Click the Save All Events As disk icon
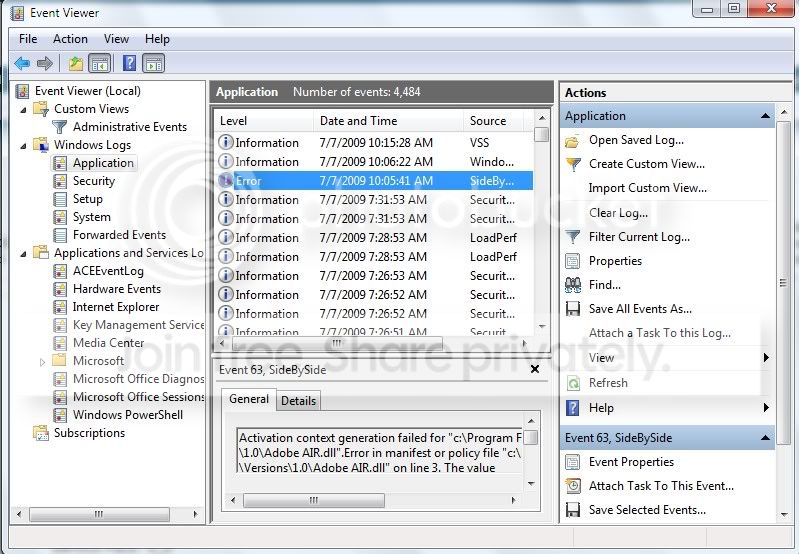 (x=573, y=309)
